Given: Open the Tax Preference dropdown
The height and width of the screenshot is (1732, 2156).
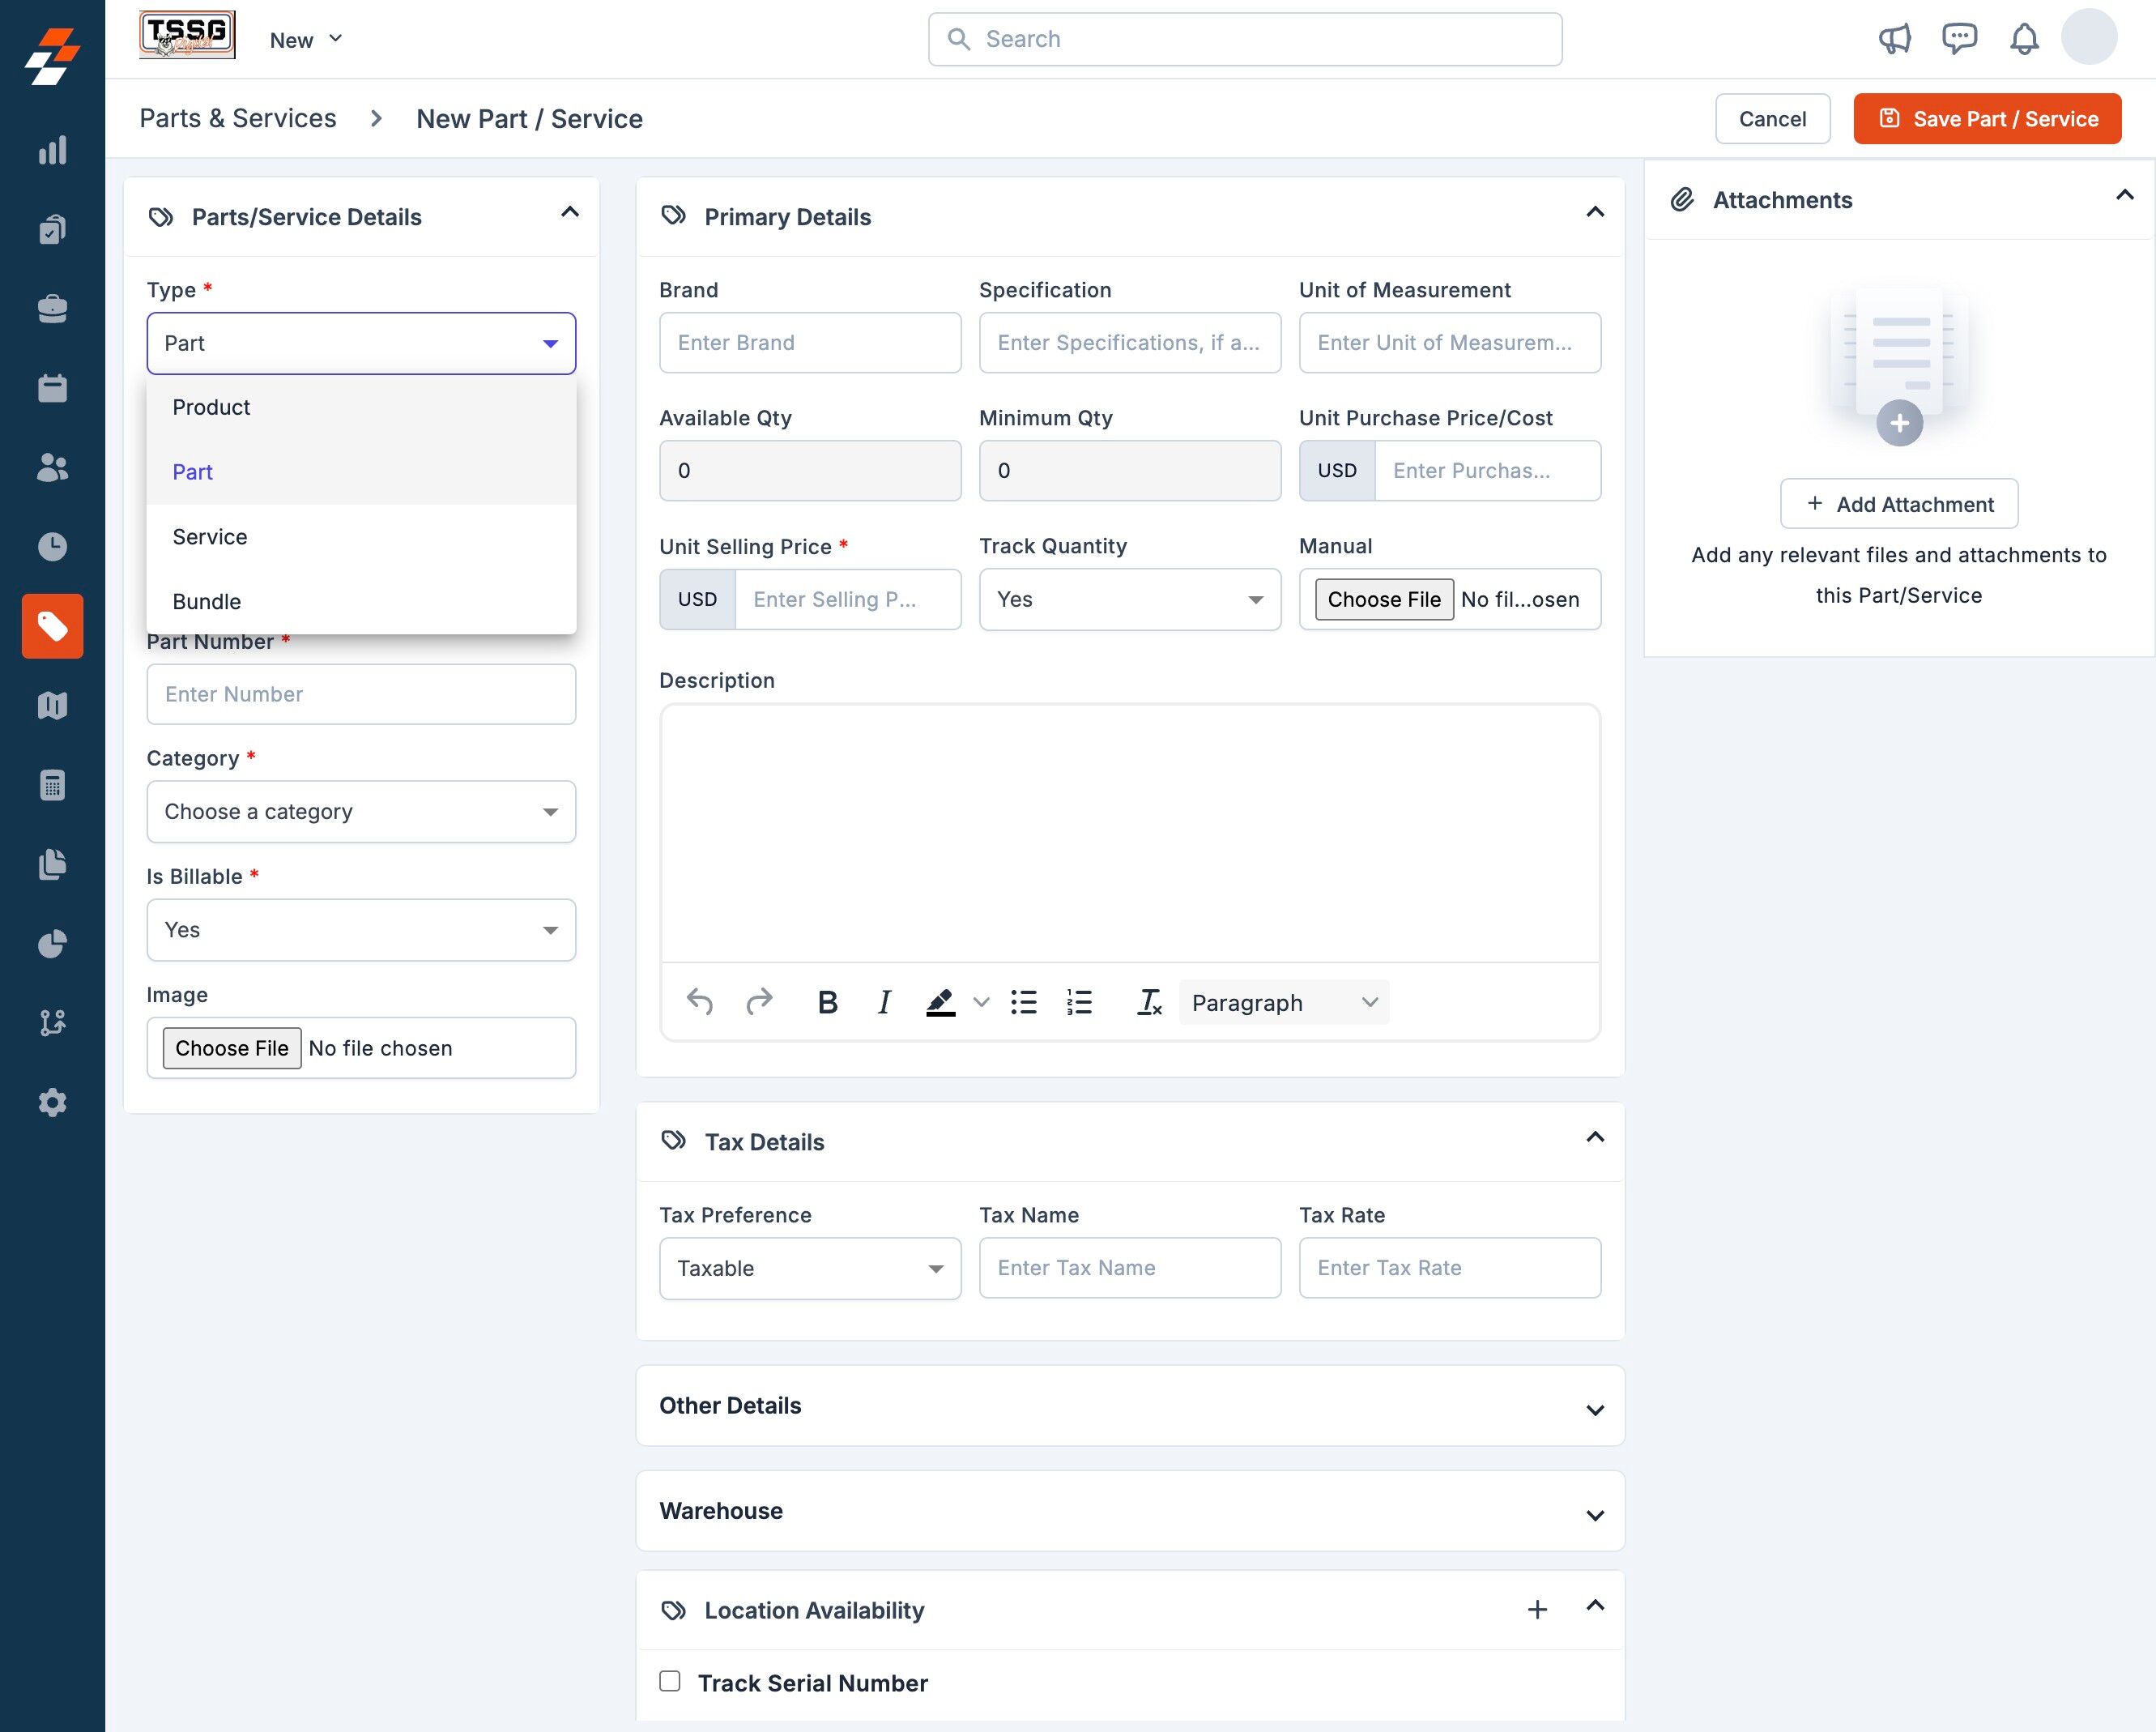Looking at the screenshot, I should pos(809,1268).
